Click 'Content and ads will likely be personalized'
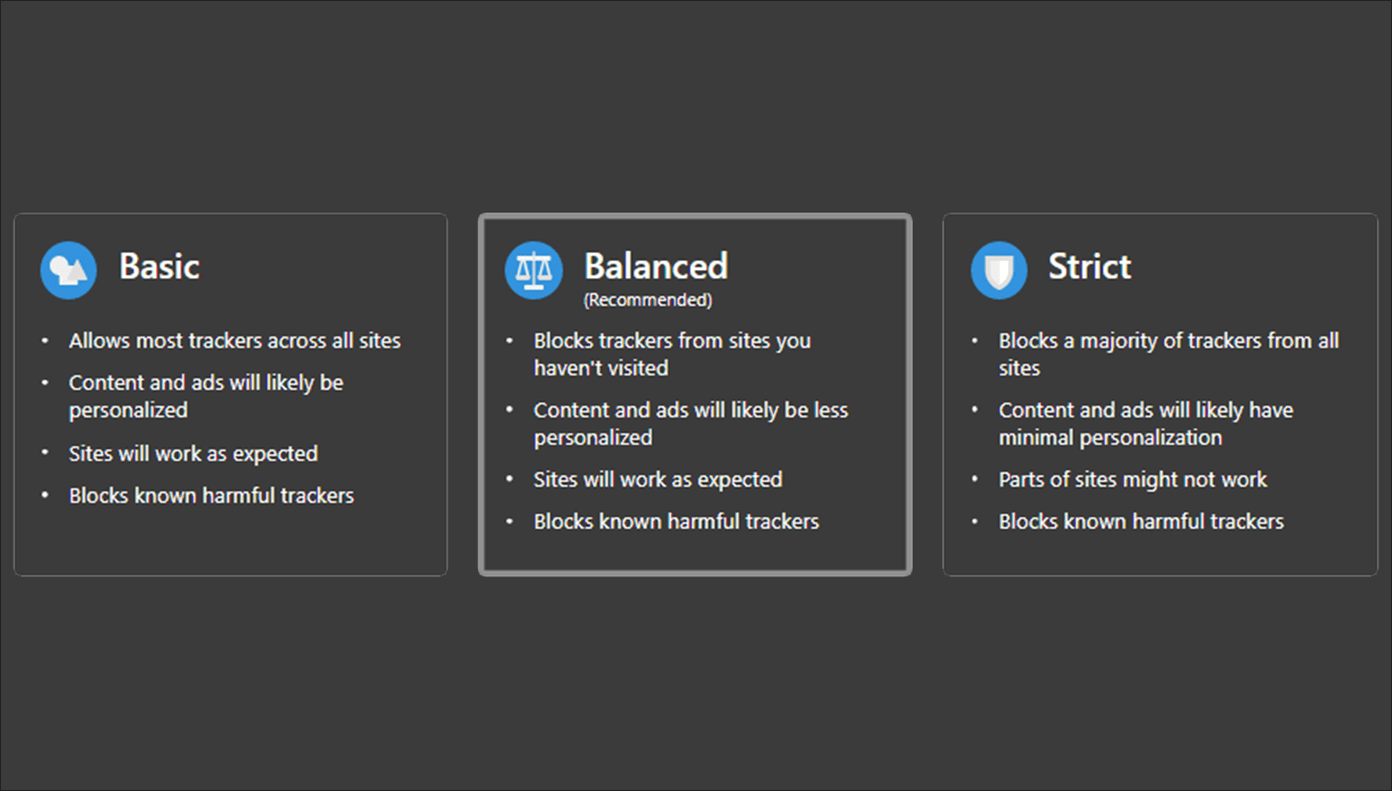Viewport: 1392px width, 791px height. pyautogui.click(x=206, y=396)
